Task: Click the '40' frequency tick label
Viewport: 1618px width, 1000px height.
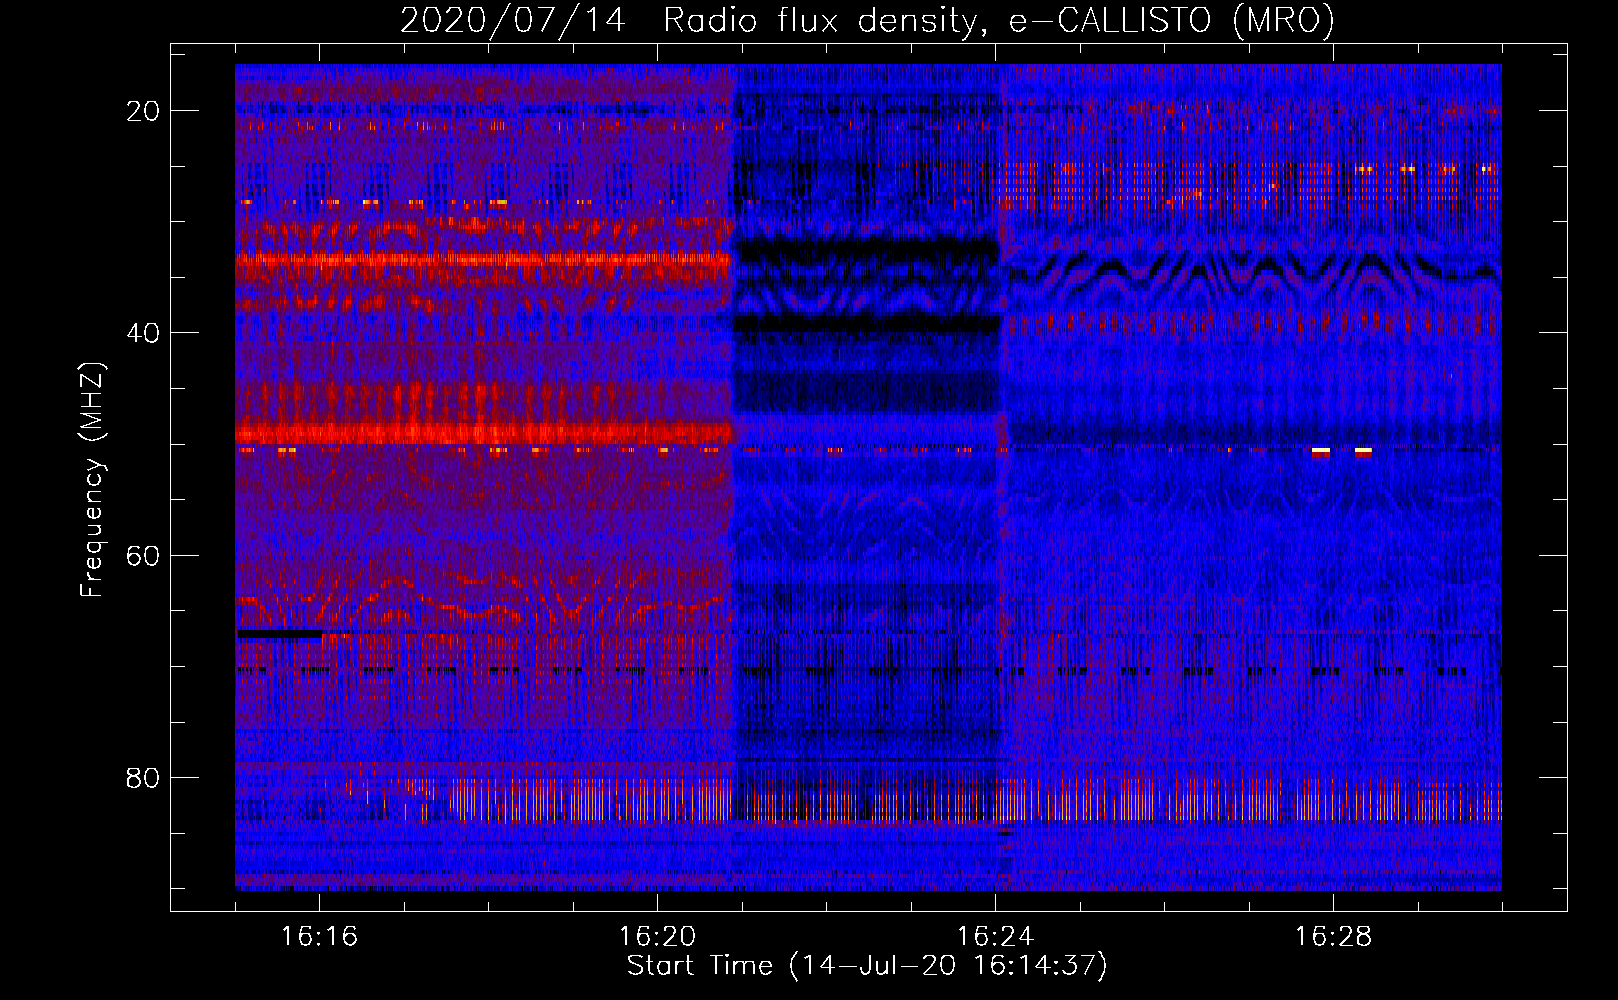Action: tap(143, 333)
